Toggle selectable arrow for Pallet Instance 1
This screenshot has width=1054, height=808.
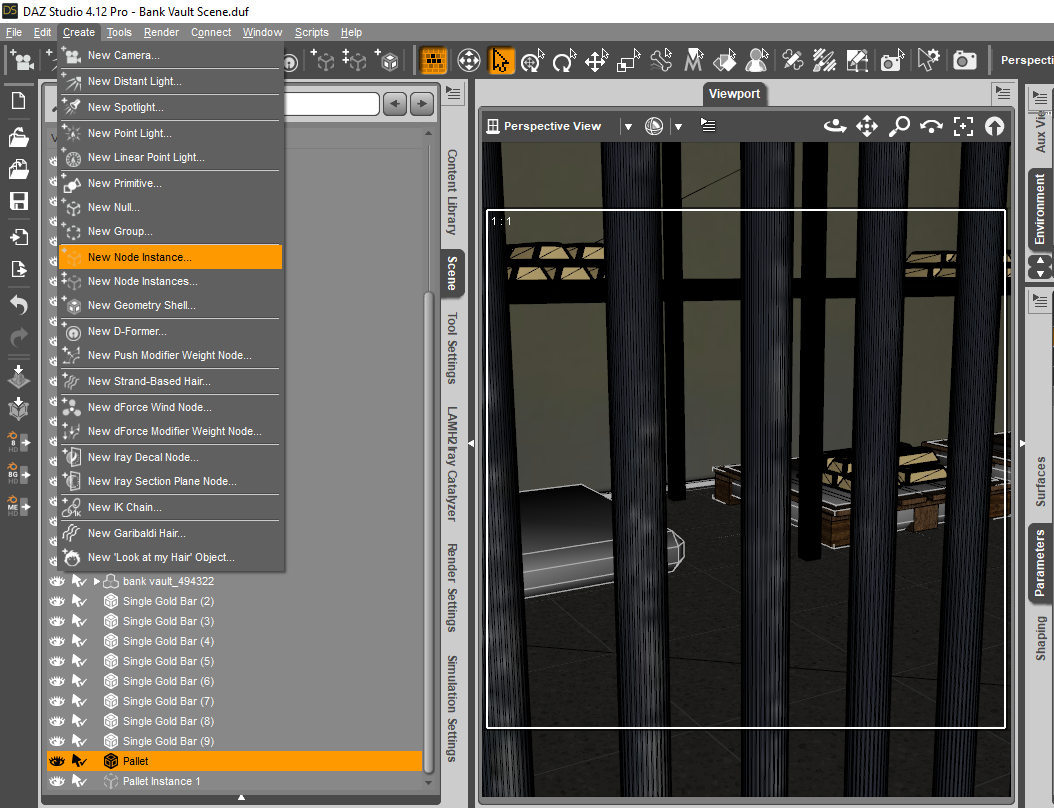click(x=79, y=781)
